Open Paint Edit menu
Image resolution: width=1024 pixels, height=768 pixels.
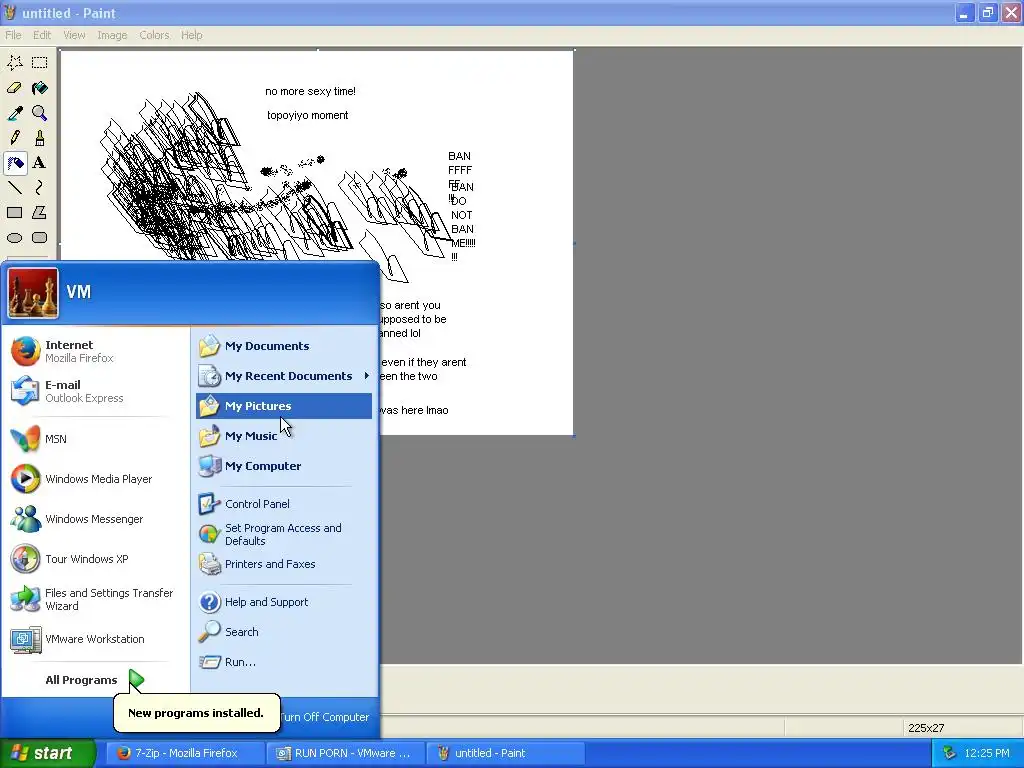pyautogui.click(x=42, y=35)
